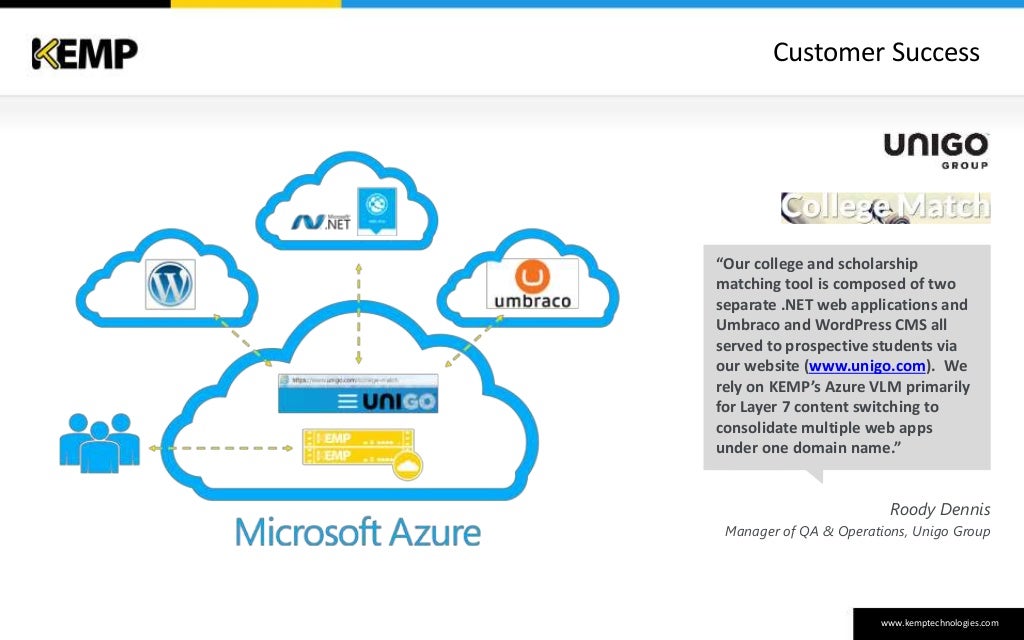Screen dimensions: 1024x640
Task: Click the name "Roody Dennis"
Action: point(940,509)
